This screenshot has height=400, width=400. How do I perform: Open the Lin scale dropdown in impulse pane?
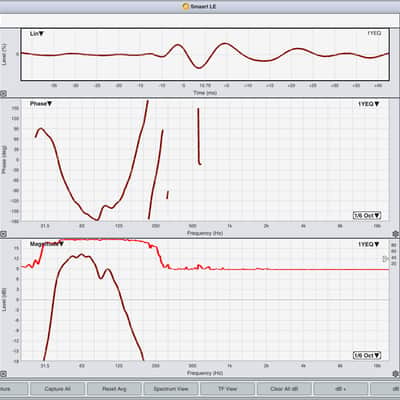point(37,34)
